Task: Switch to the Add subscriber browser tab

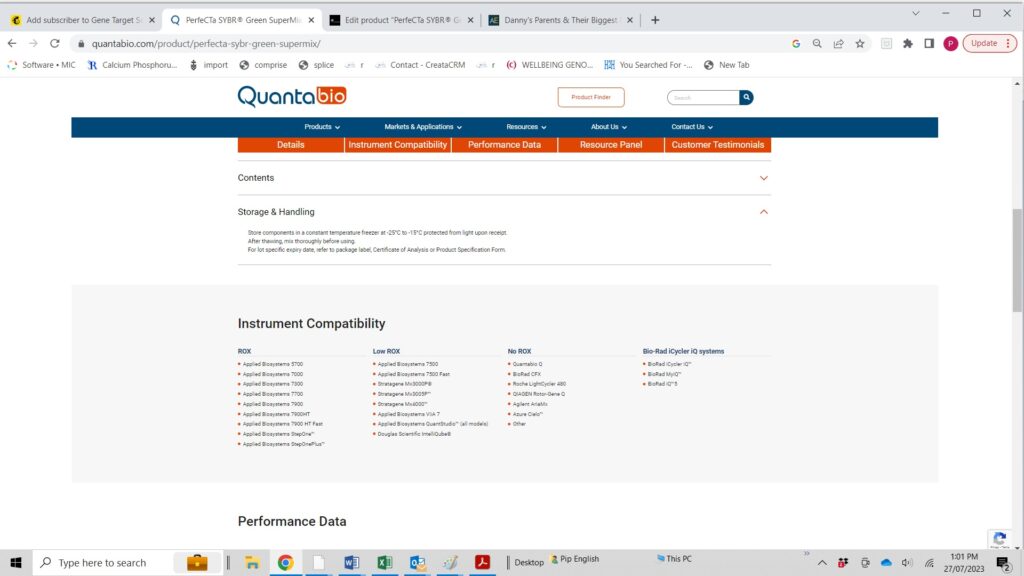Action: (x=82, y=20)
